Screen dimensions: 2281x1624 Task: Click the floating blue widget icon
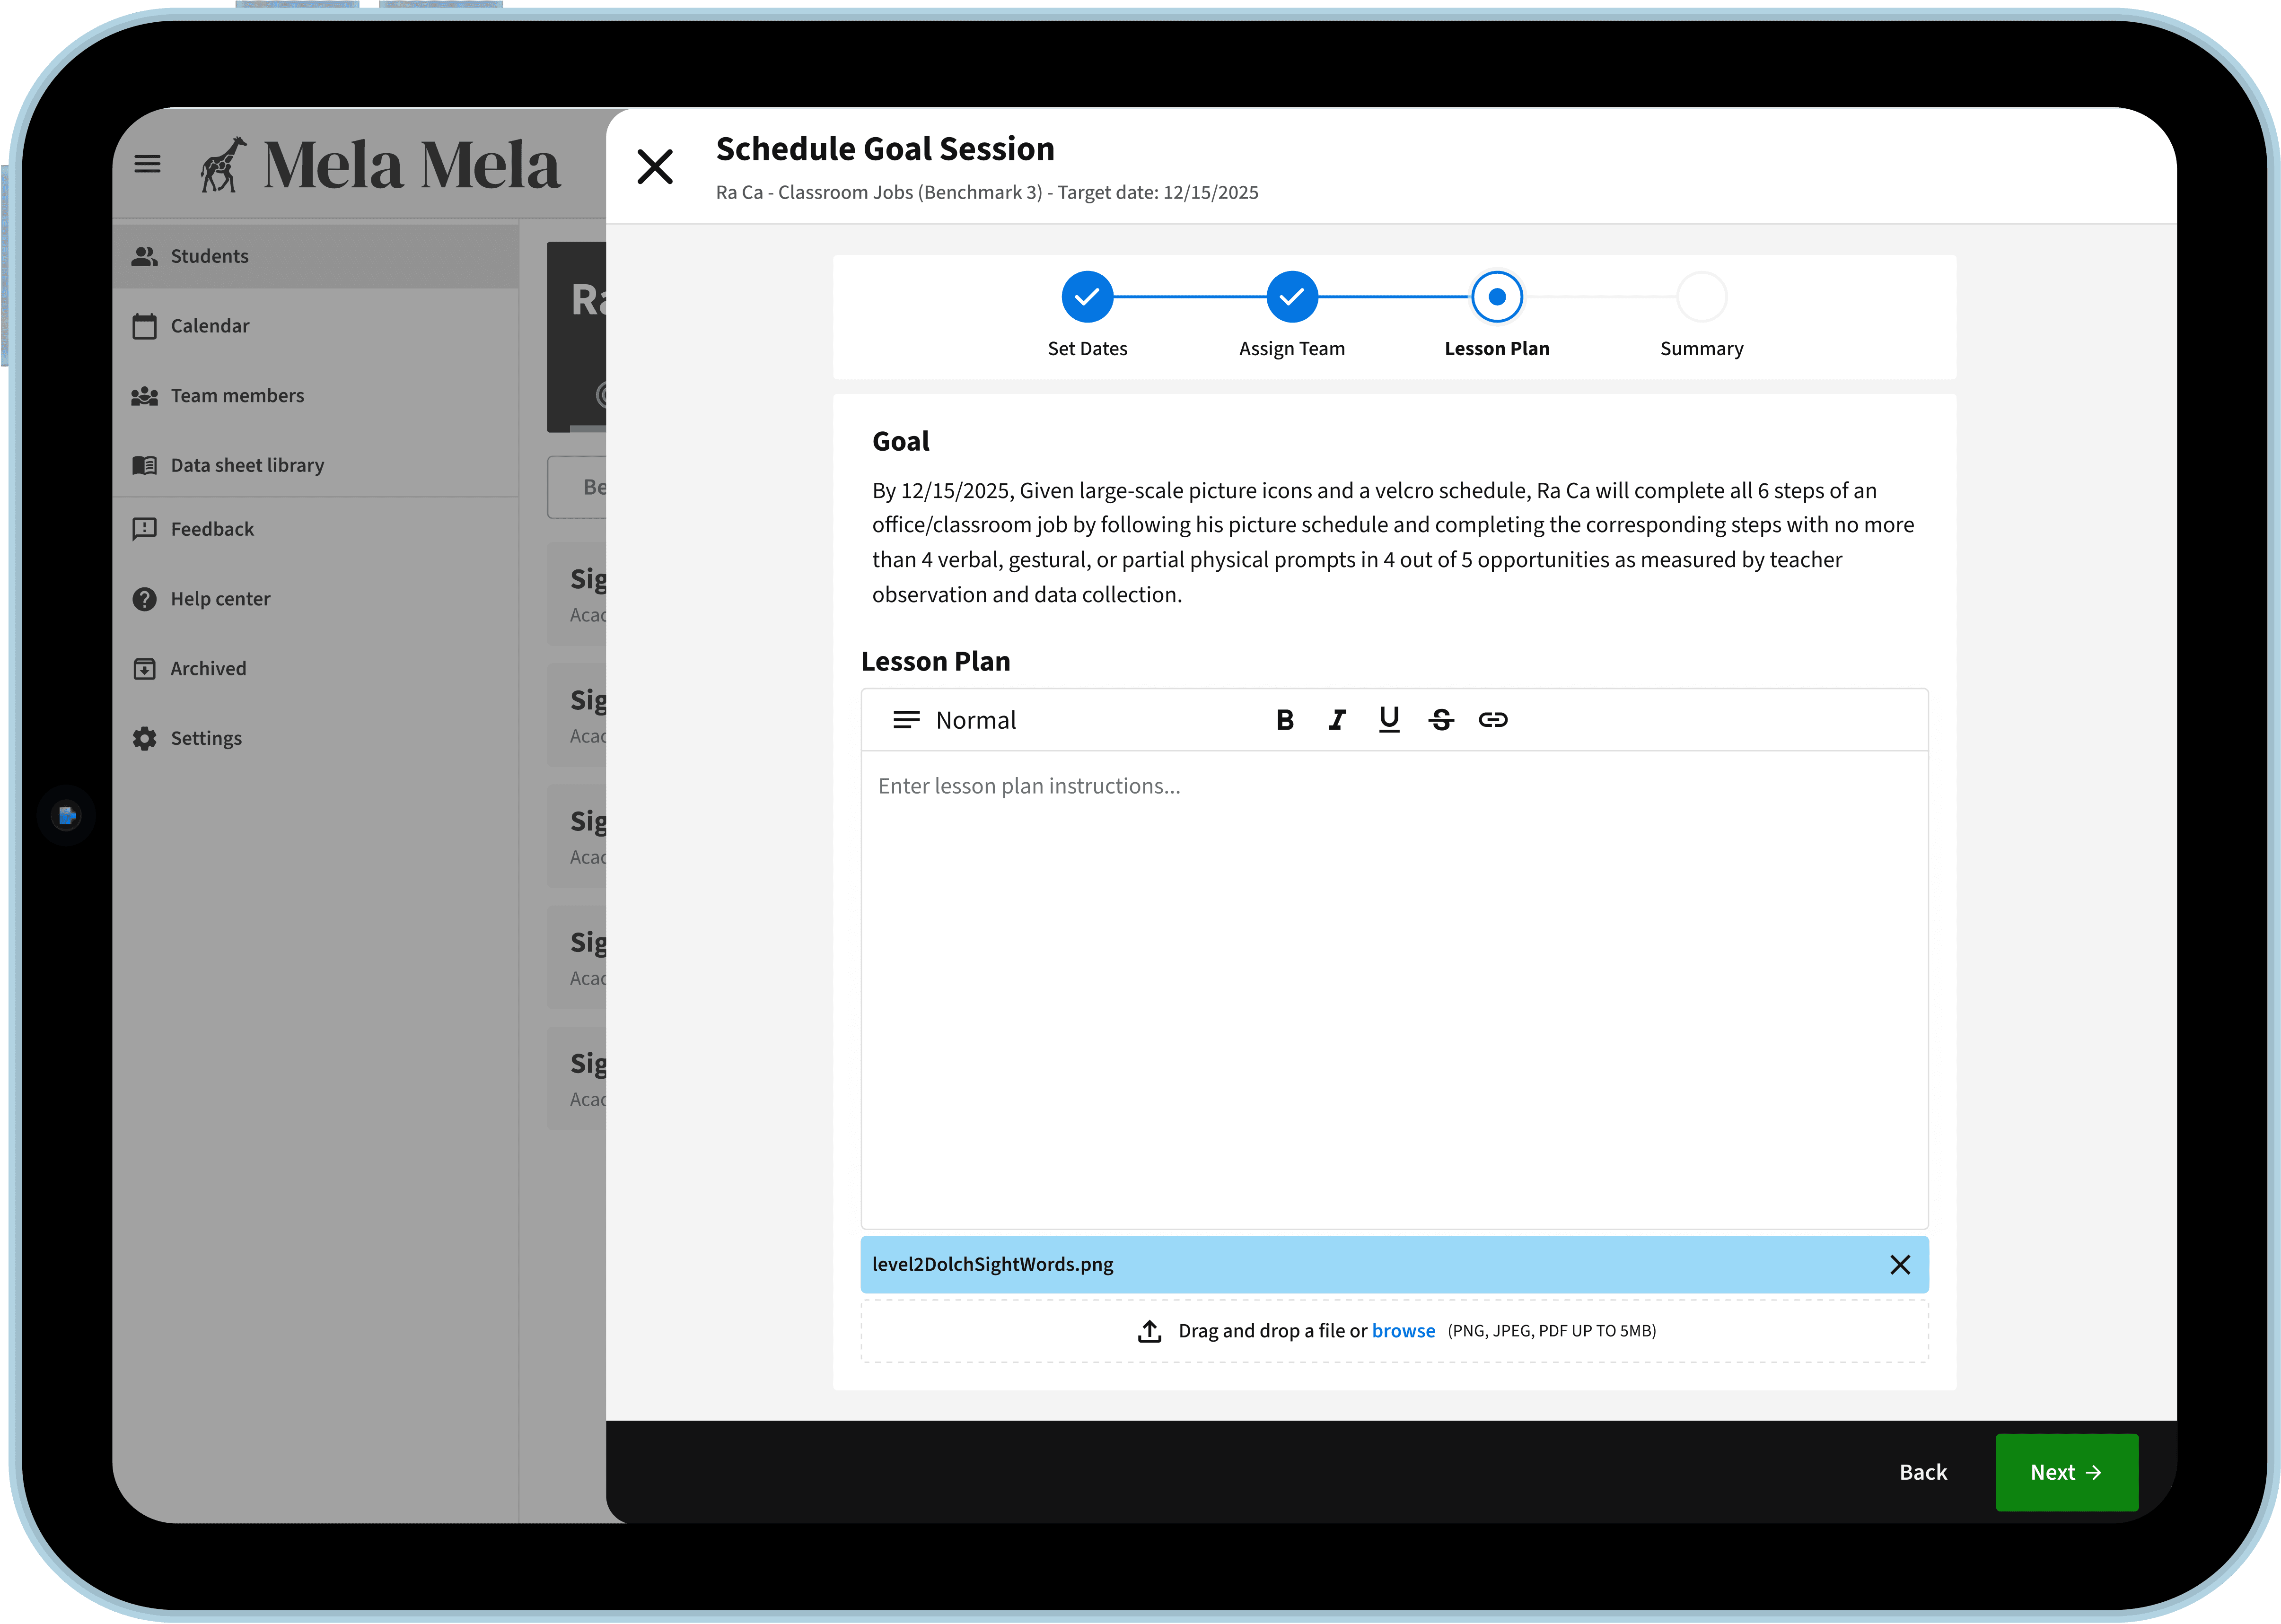click(x=67, y=816)
